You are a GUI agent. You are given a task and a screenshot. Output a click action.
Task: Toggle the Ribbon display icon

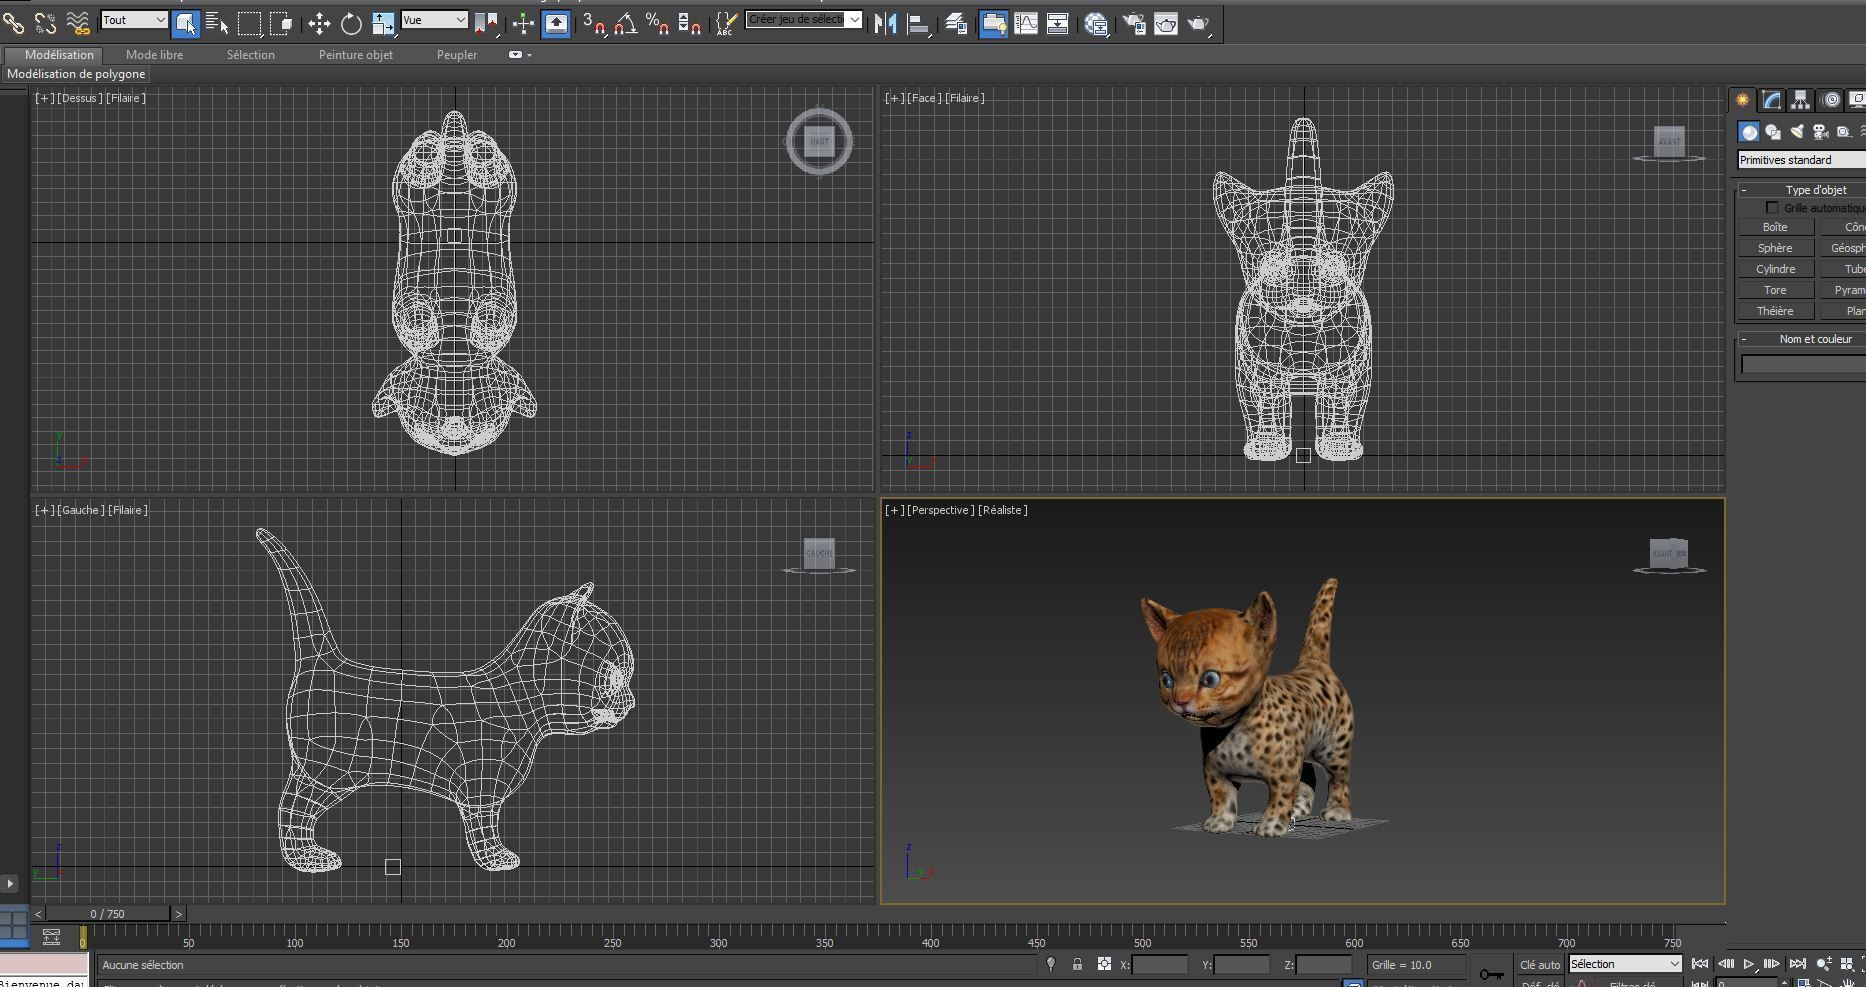(993, 23)
